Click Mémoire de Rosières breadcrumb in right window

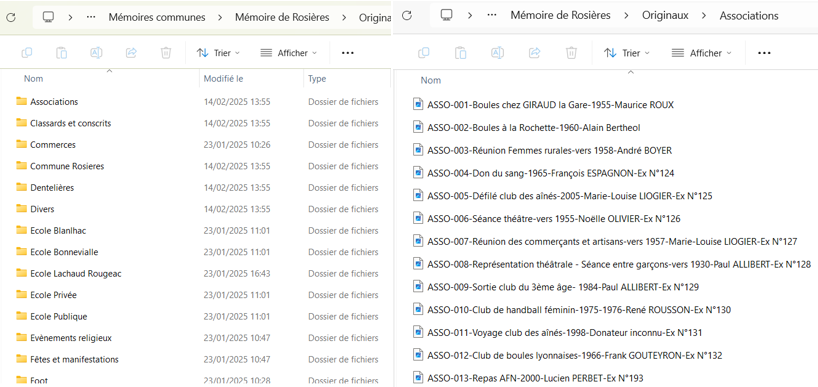(560, 16)
